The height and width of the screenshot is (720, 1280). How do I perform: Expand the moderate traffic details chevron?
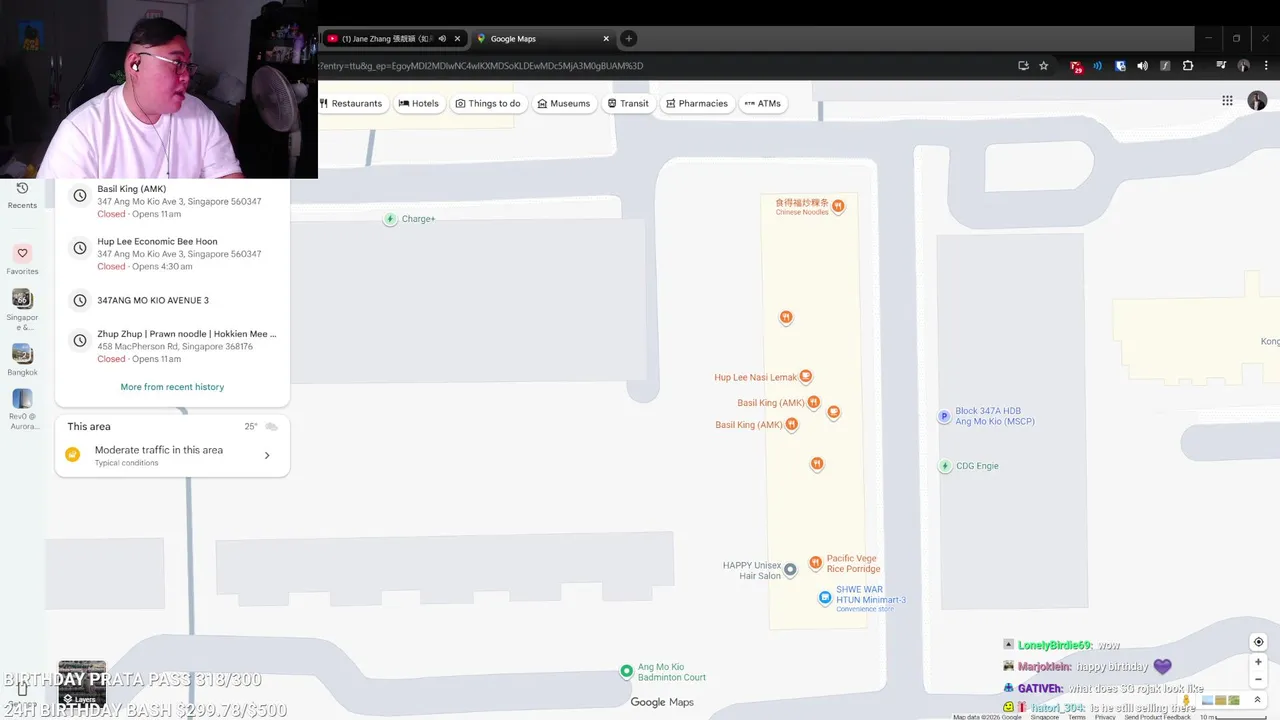(267, 456)
